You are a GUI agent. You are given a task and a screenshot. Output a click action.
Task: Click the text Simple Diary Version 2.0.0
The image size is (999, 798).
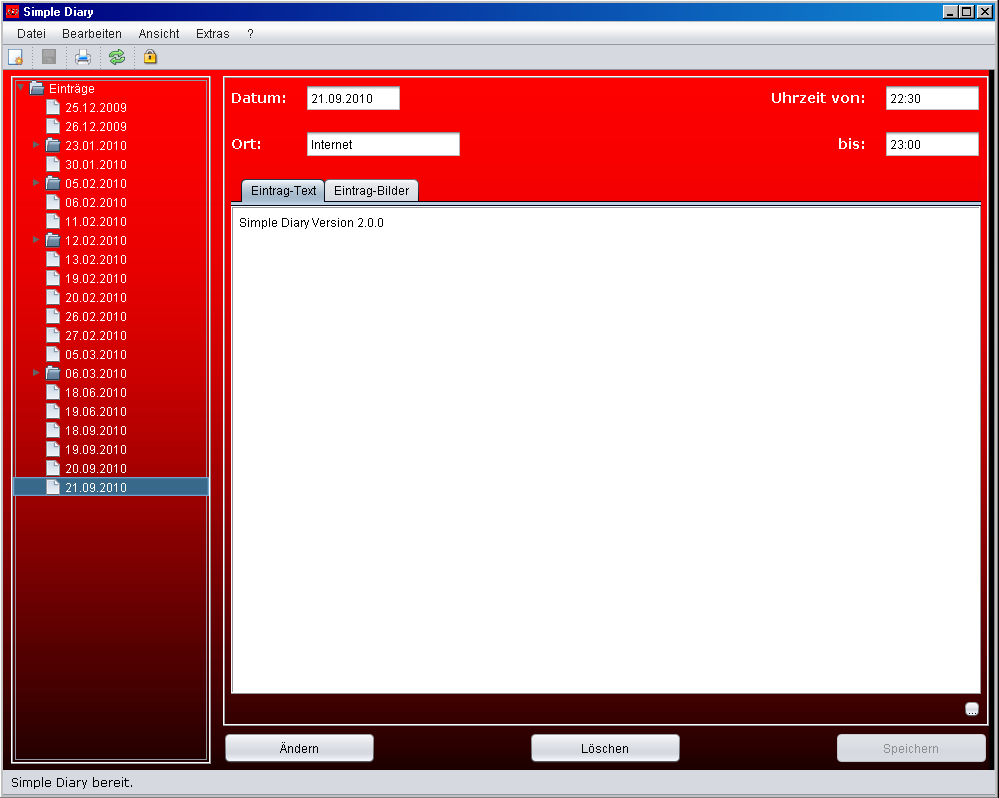[x=311, y=223]
